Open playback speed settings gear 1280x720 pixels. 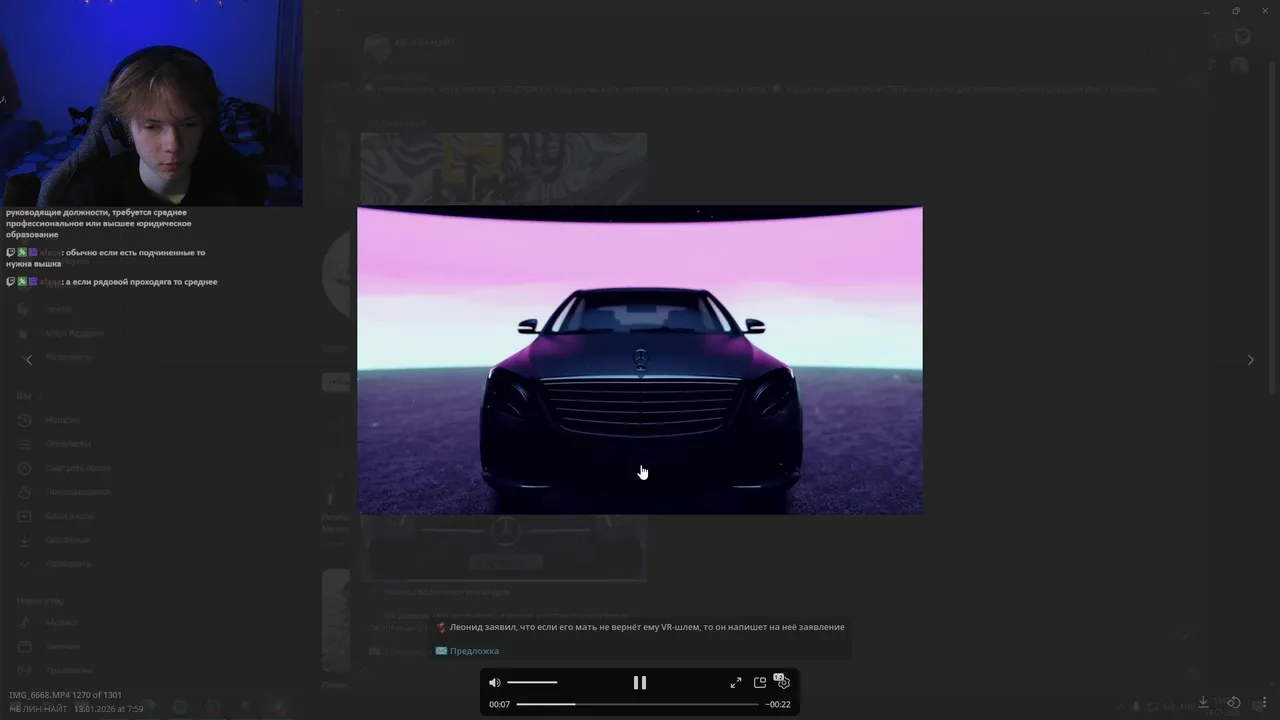click(783, 682)
